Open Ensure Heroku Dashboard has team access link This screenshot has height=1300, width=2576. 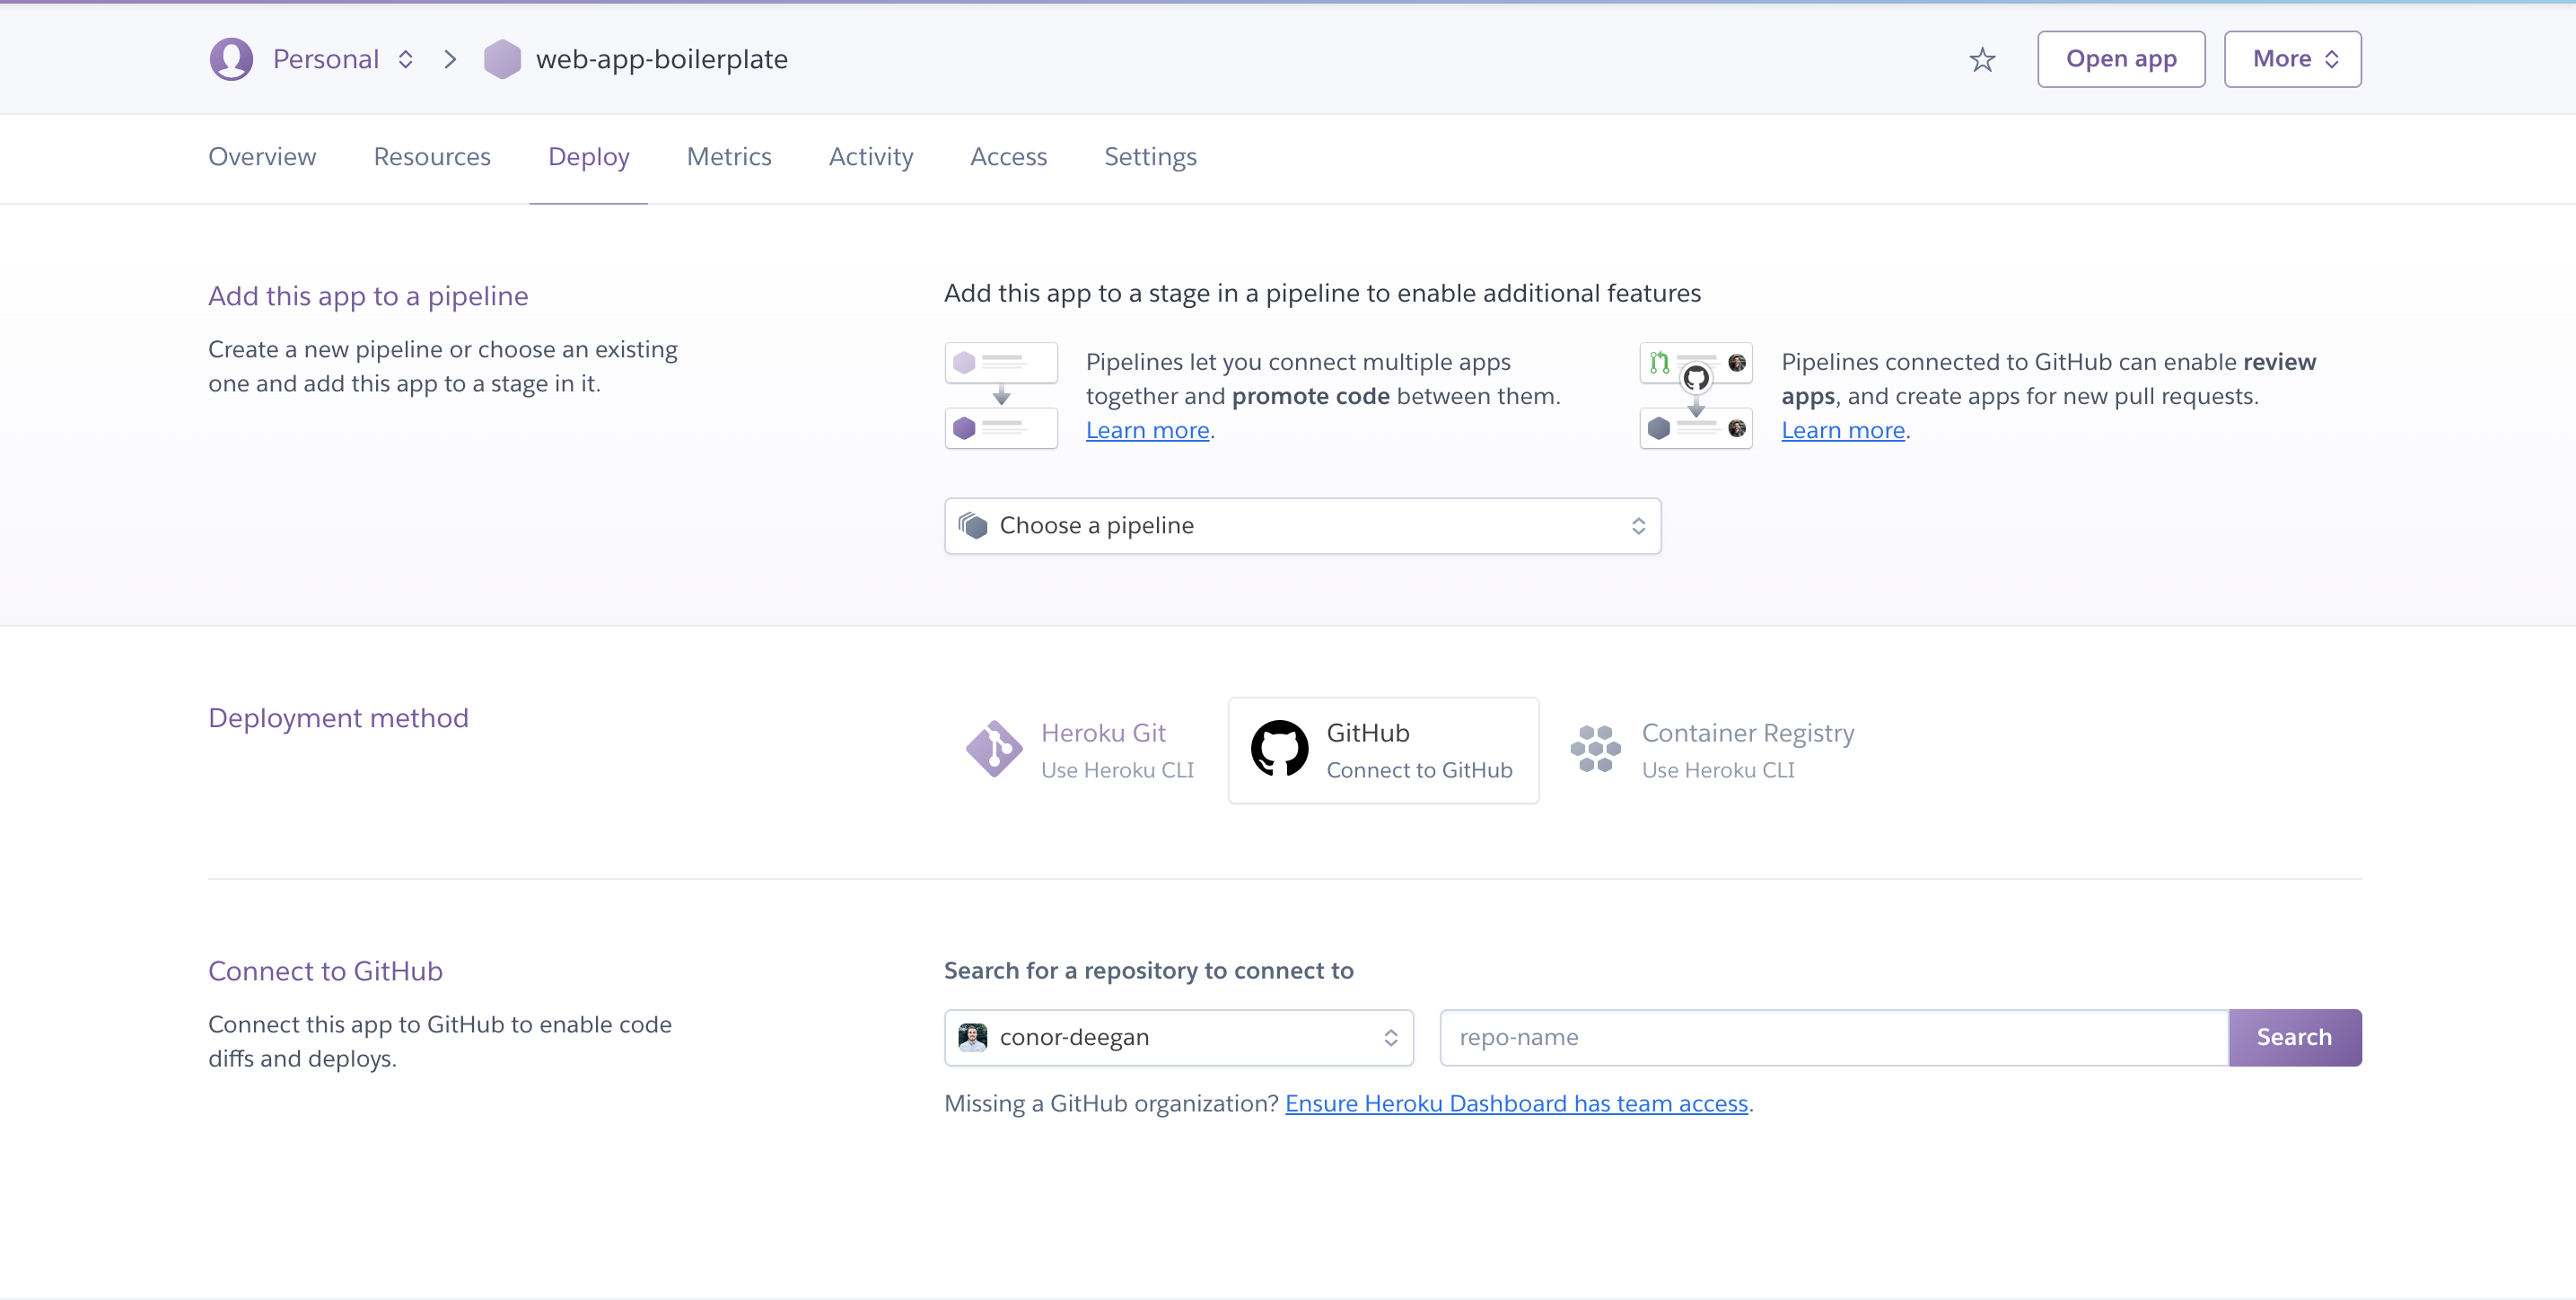[x=1516, y=1103]
